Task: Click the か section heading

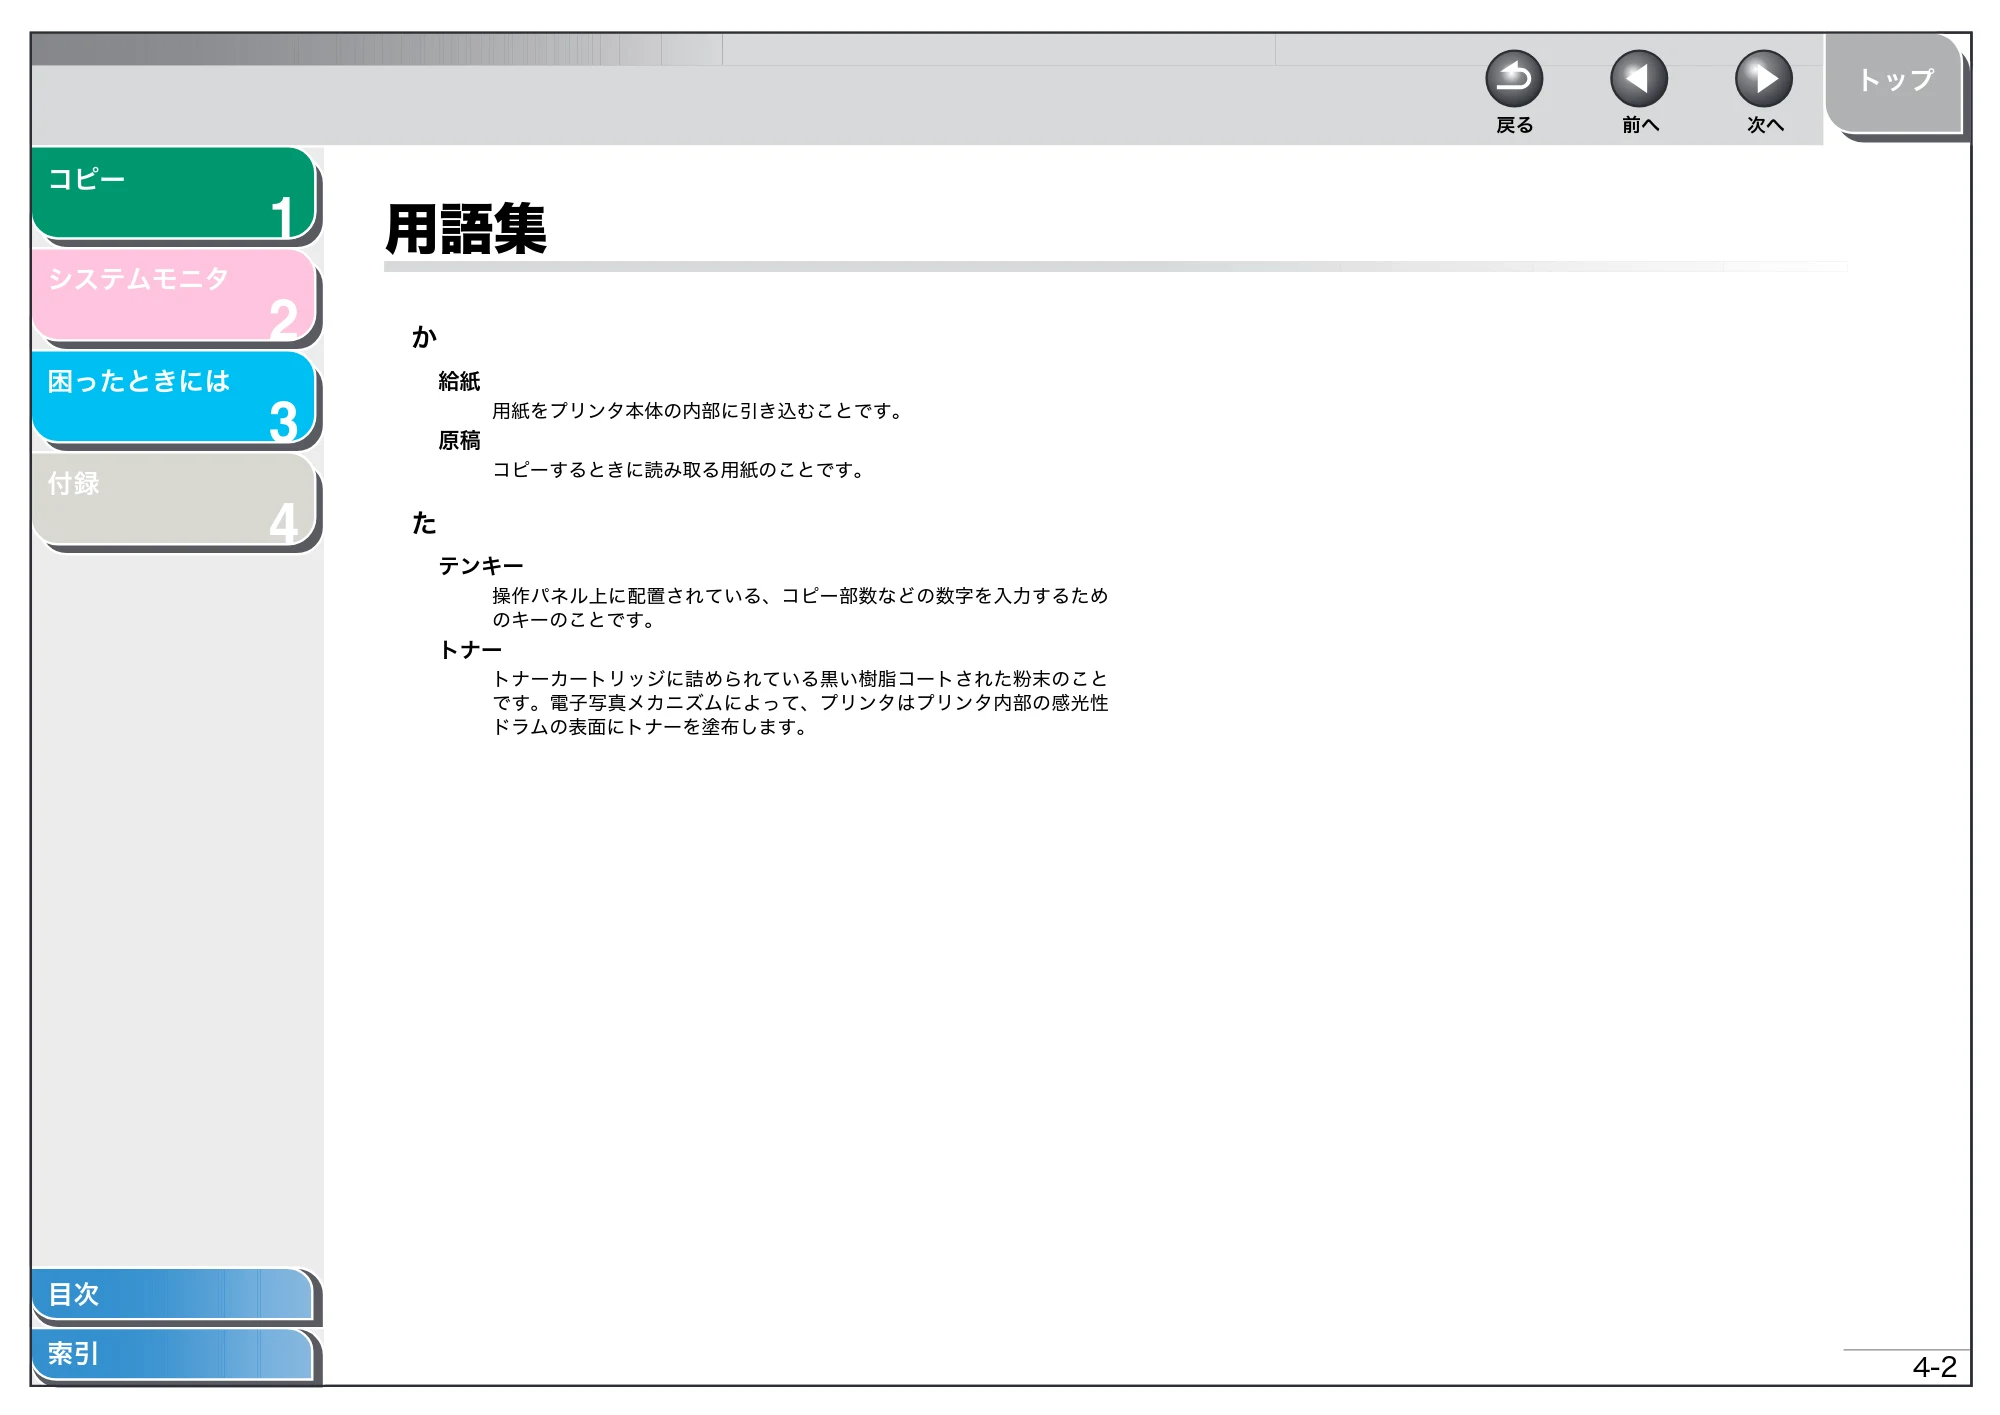Action: point(424,337)
